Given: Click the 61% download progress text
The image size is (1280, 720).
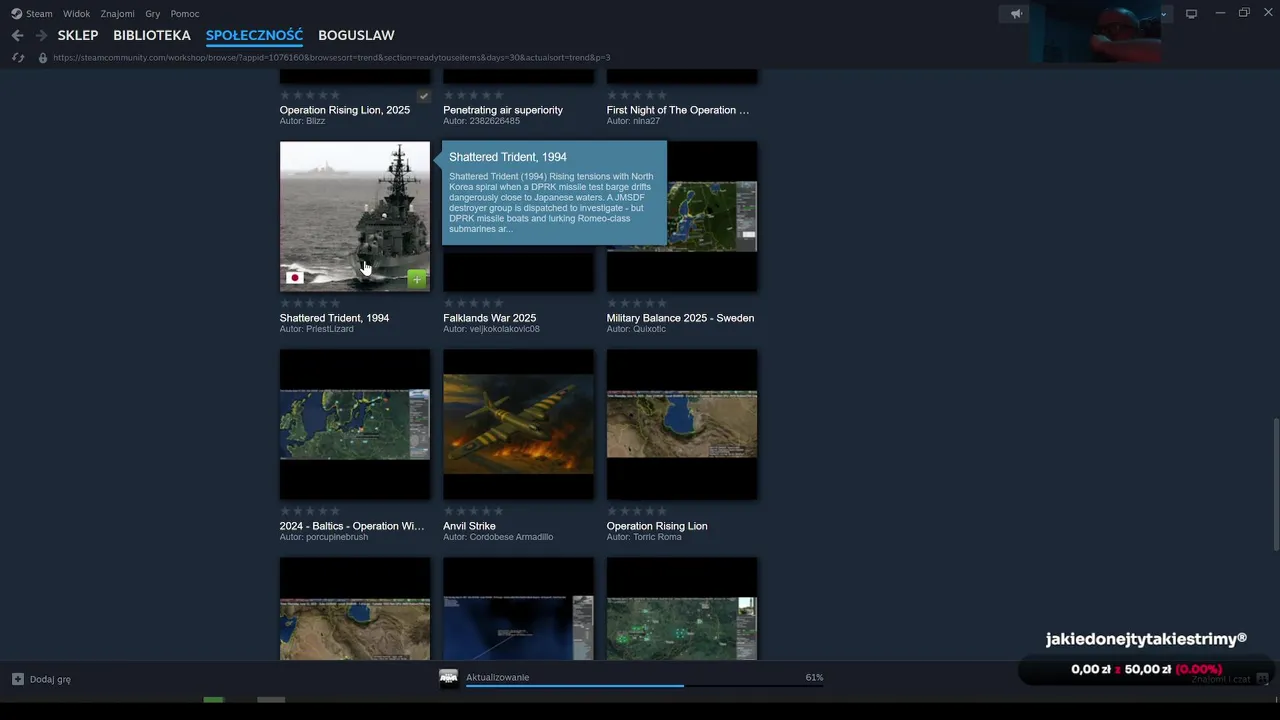Looking at the screenshot, I should pyautogui.click(x=814, y=677).
